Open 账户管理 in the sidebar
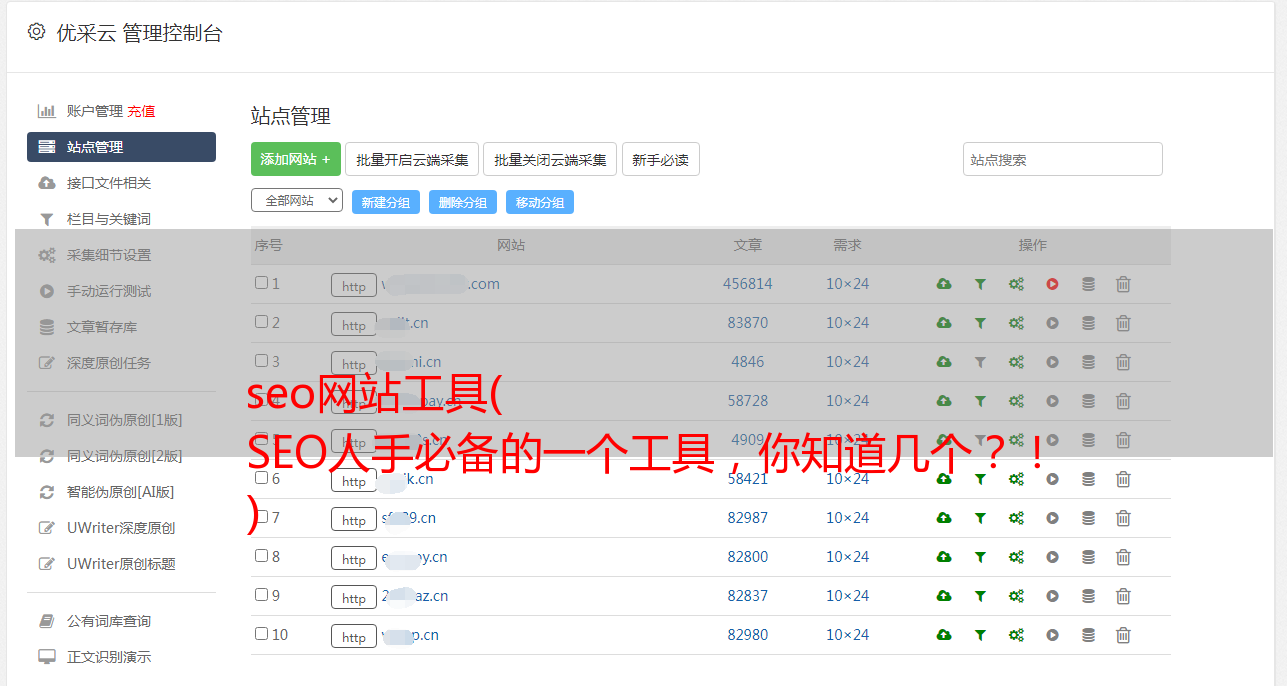The height and width of the screenshot is (686, 1287). [95, 111]
